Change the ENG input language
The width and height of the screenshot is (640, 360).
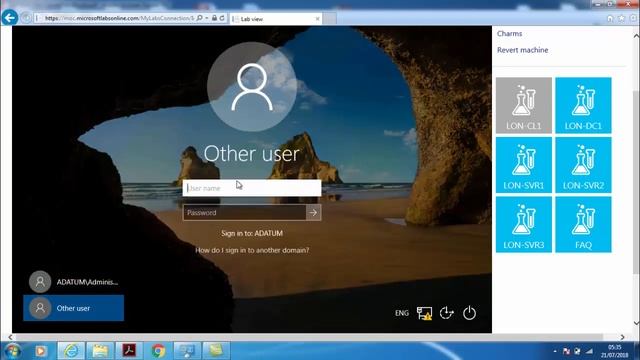click(x=402, y=313)
